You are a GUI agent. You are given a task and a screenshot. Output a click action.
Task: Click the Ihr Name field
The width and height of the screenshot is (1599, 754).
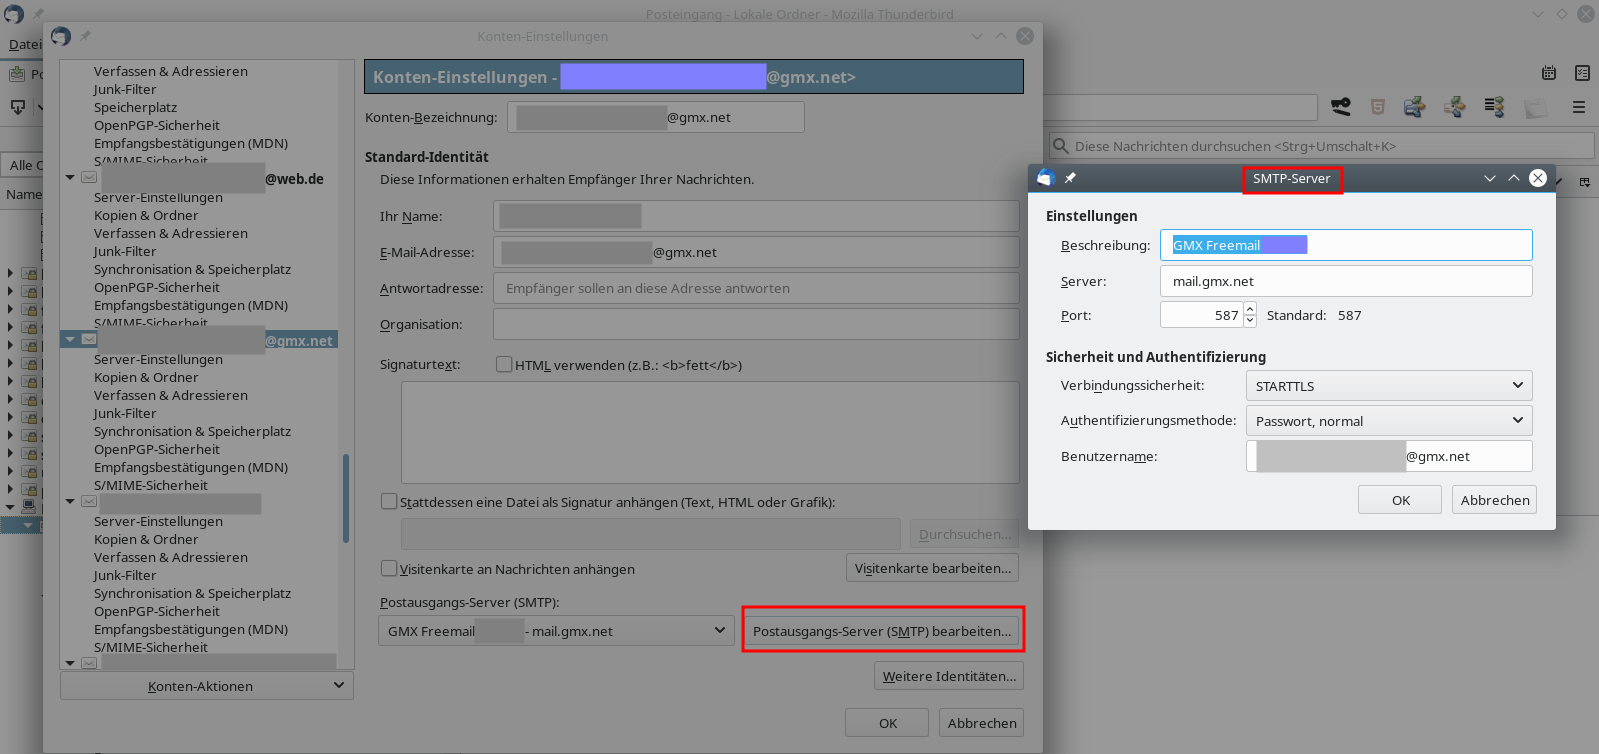click(756, 216)
